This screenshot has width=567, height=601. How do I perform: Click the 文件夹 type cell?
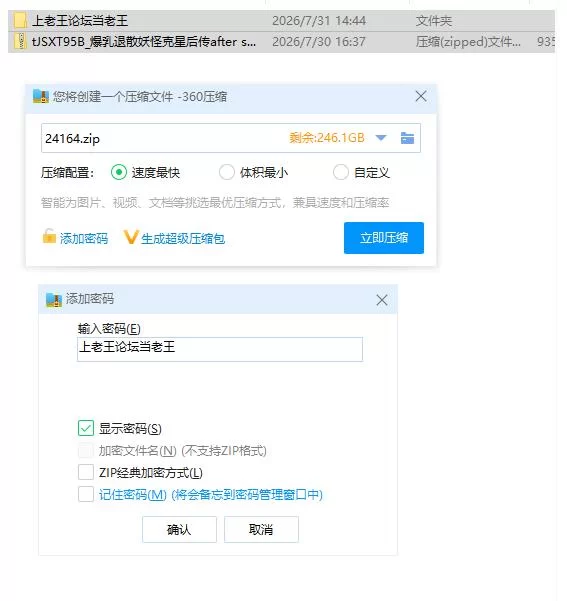[x=434, y=21]
